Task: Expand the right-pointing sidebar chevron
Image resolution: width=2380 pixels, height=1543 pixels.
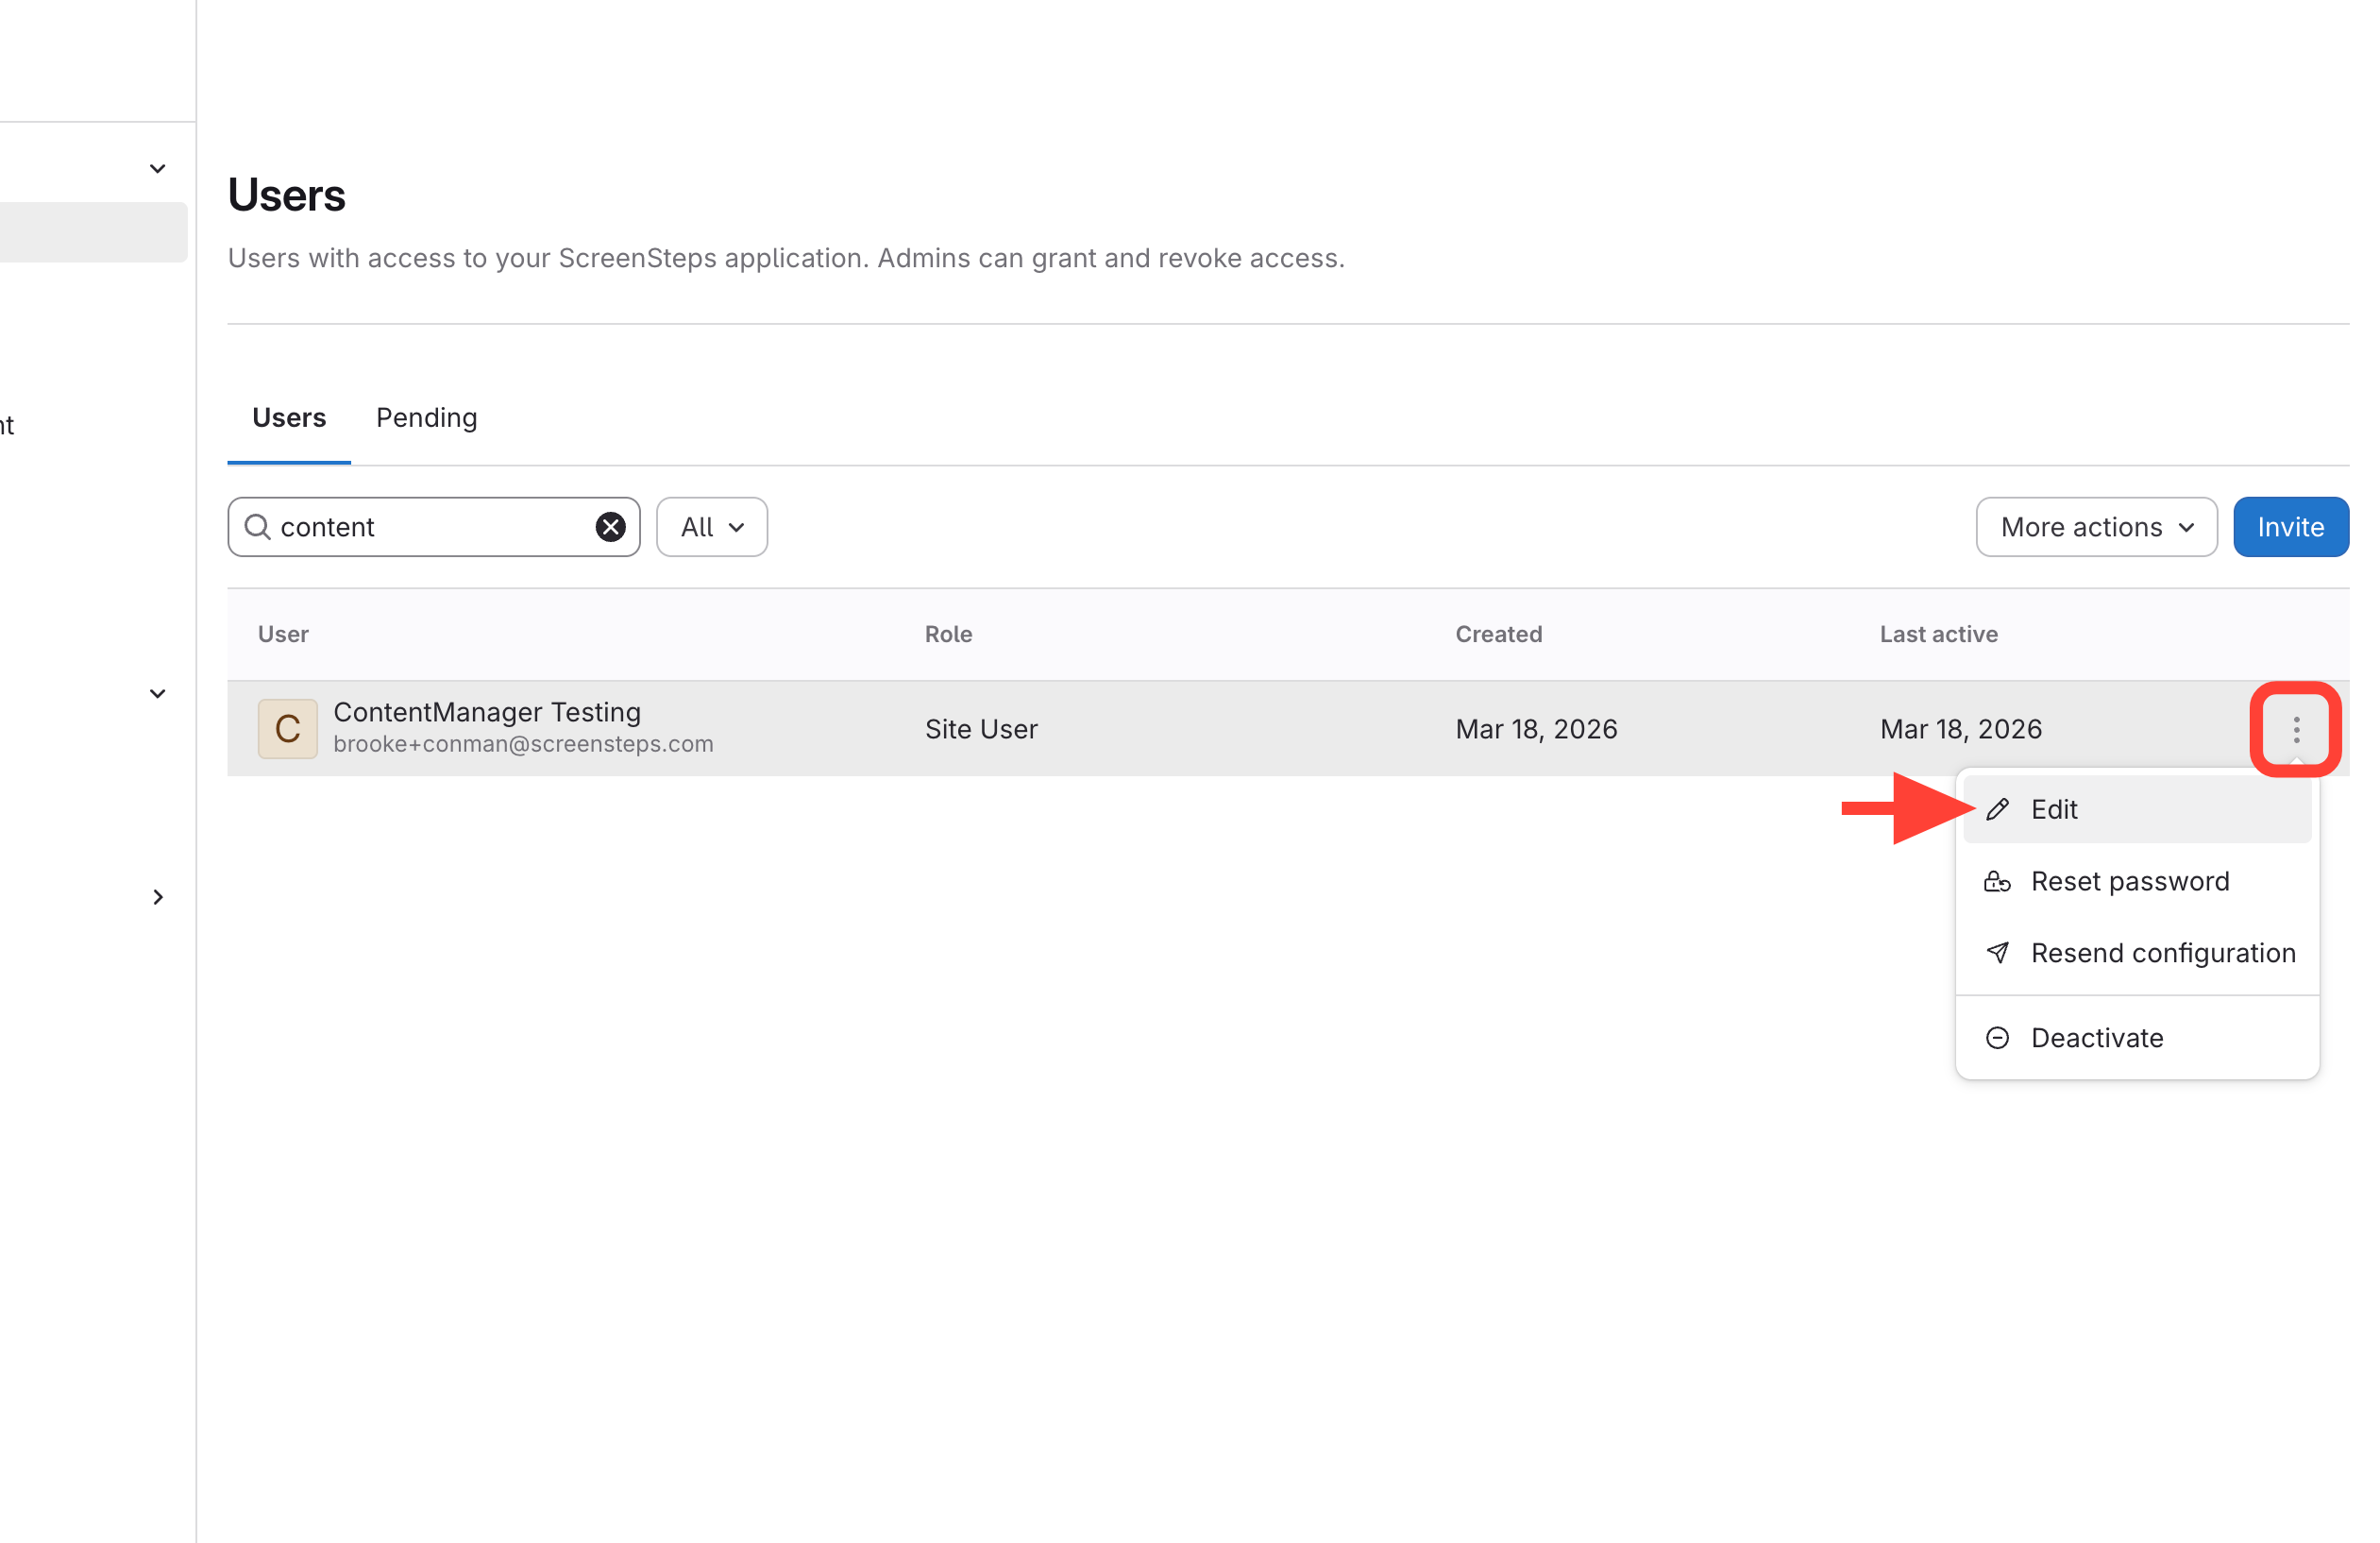Action: pos(157,897)
